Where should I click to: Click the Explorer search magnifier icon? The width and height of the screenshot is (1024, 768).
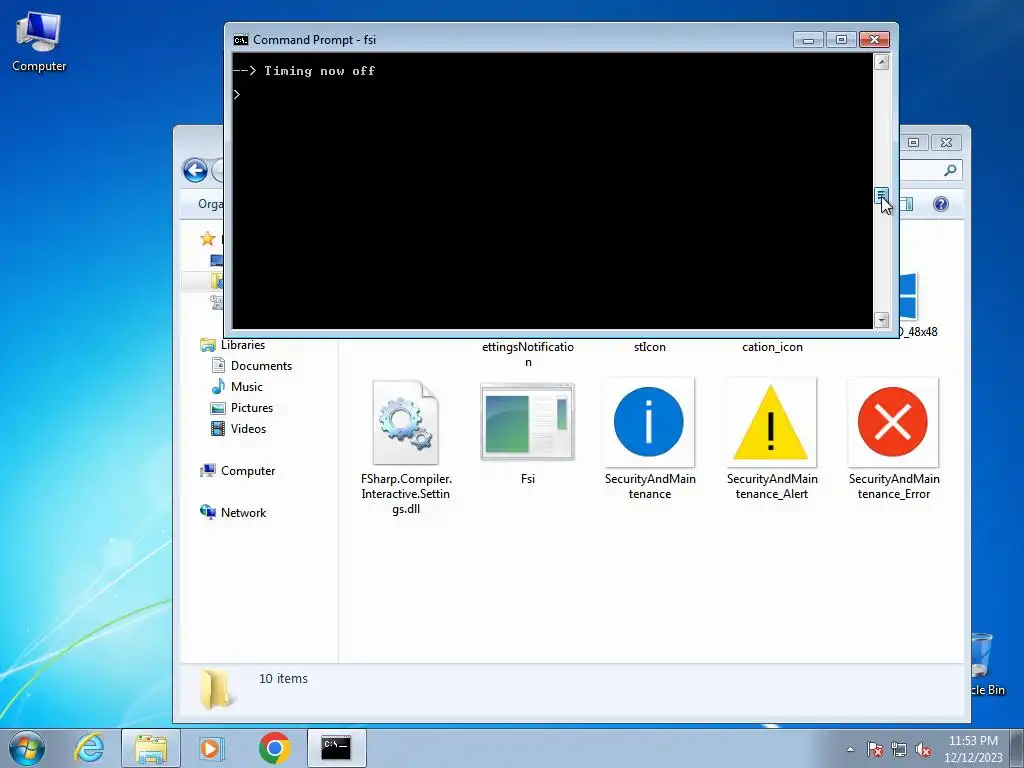point(950,170)
